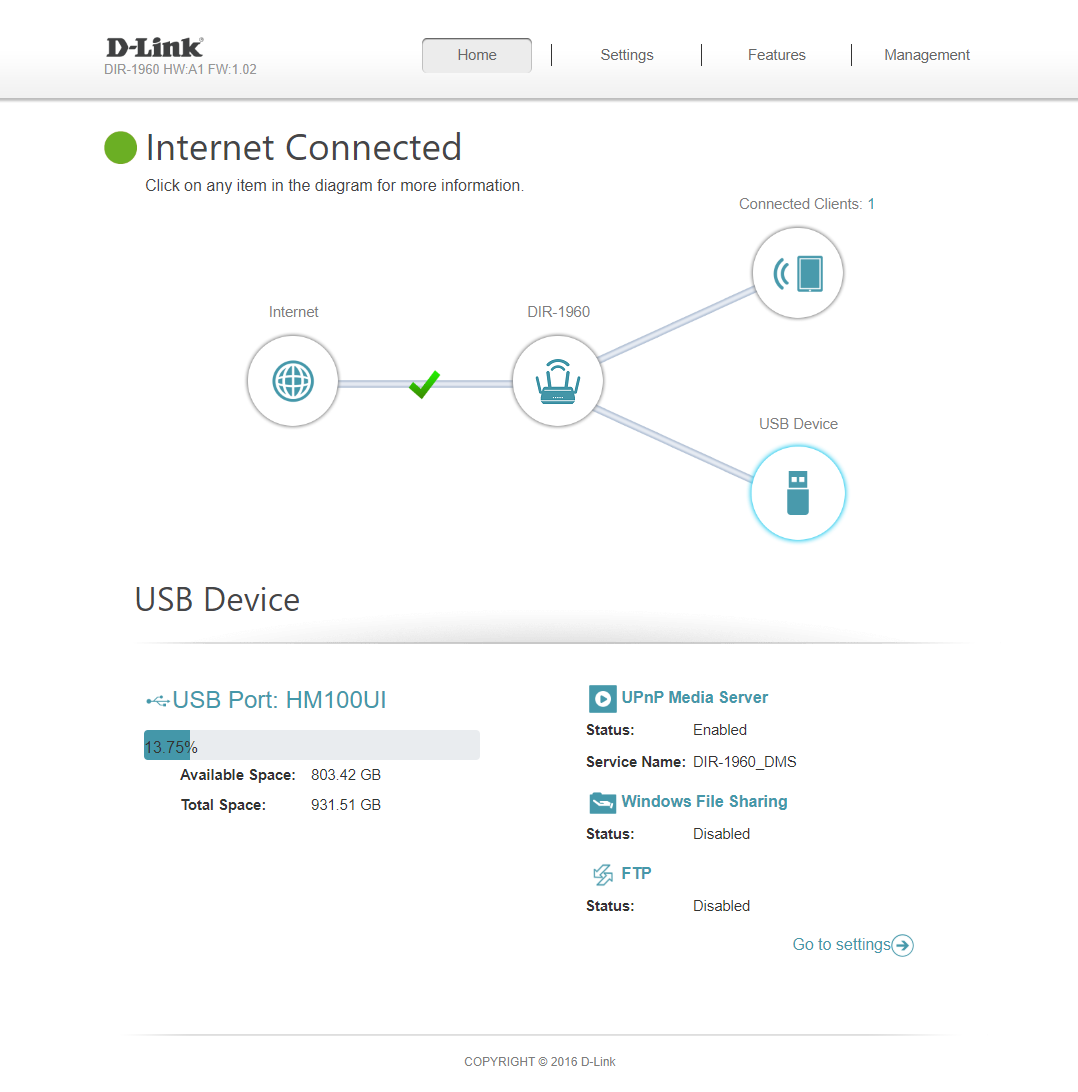The height and width of the screenshot is (1092, 1078).
Task: Click the Windows File Sharing folder icon
Action: 602,803
